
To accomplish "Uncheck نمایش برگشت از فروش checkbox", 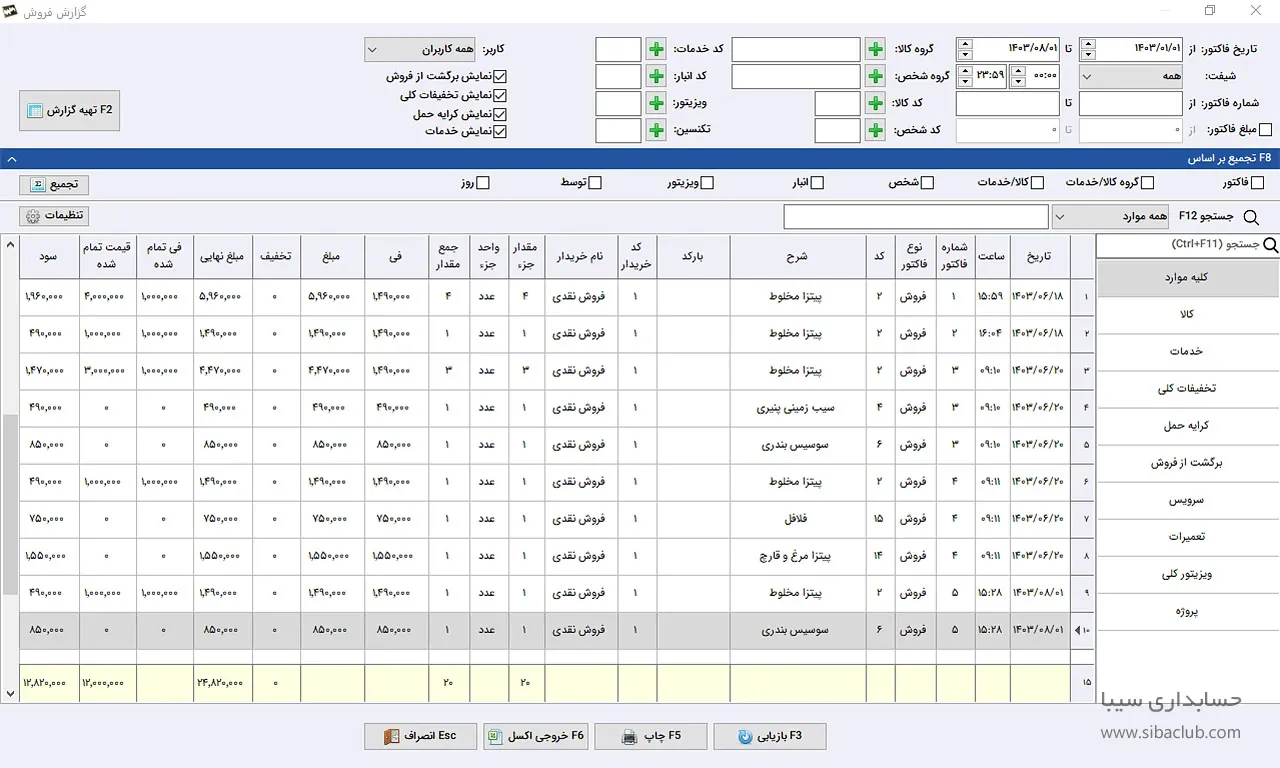I will (x=501, y=76).
